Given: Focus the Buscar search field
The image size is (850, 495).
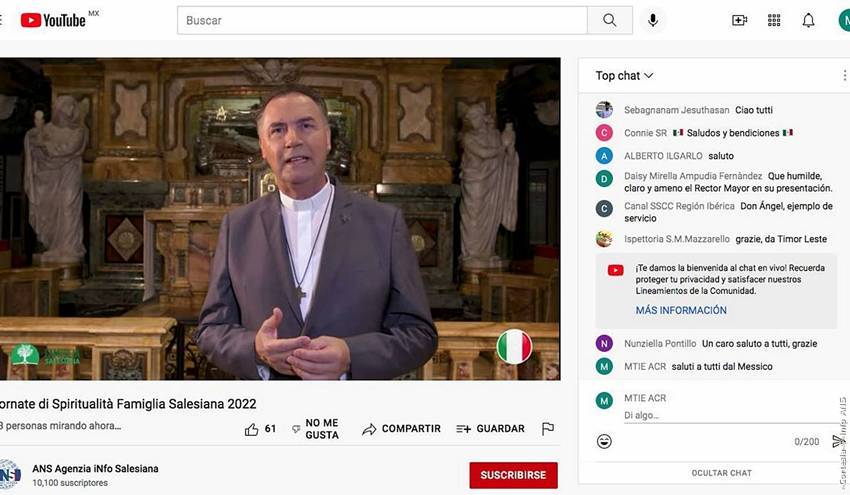Looking at the screenshot, I should pos(382,21).
